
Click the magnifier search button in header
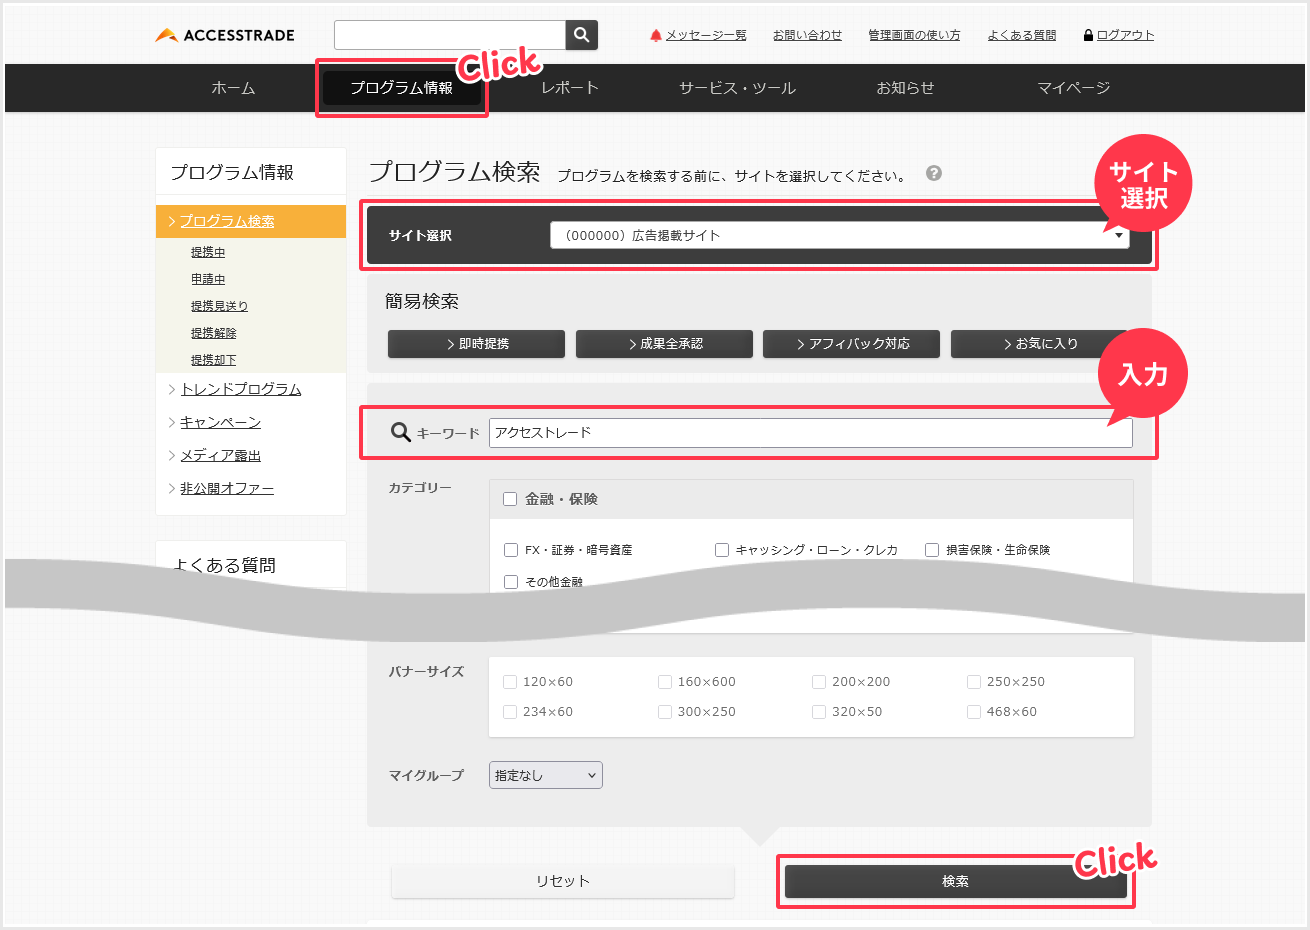tap(581, 35)
